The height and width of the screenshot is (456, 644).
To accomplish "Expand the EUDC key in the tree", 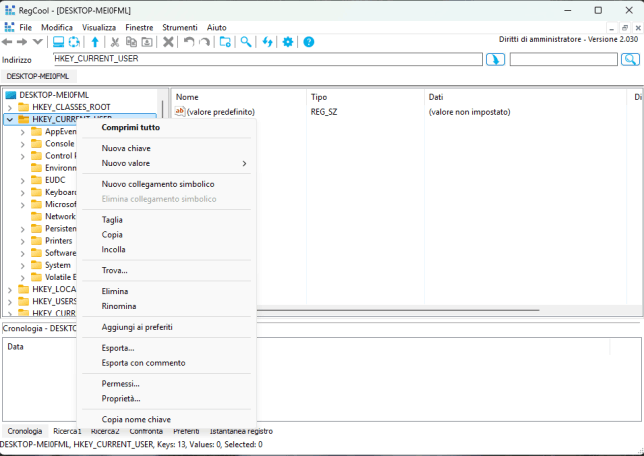I will click(x=23, y=180).
